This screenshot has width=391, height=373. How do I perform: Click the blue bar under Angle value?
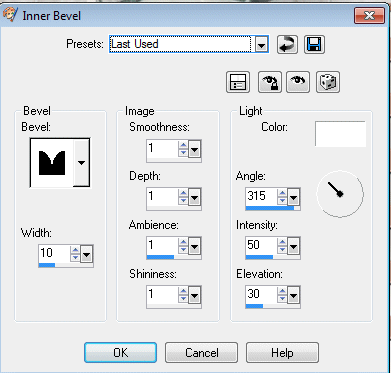point(270,208)
